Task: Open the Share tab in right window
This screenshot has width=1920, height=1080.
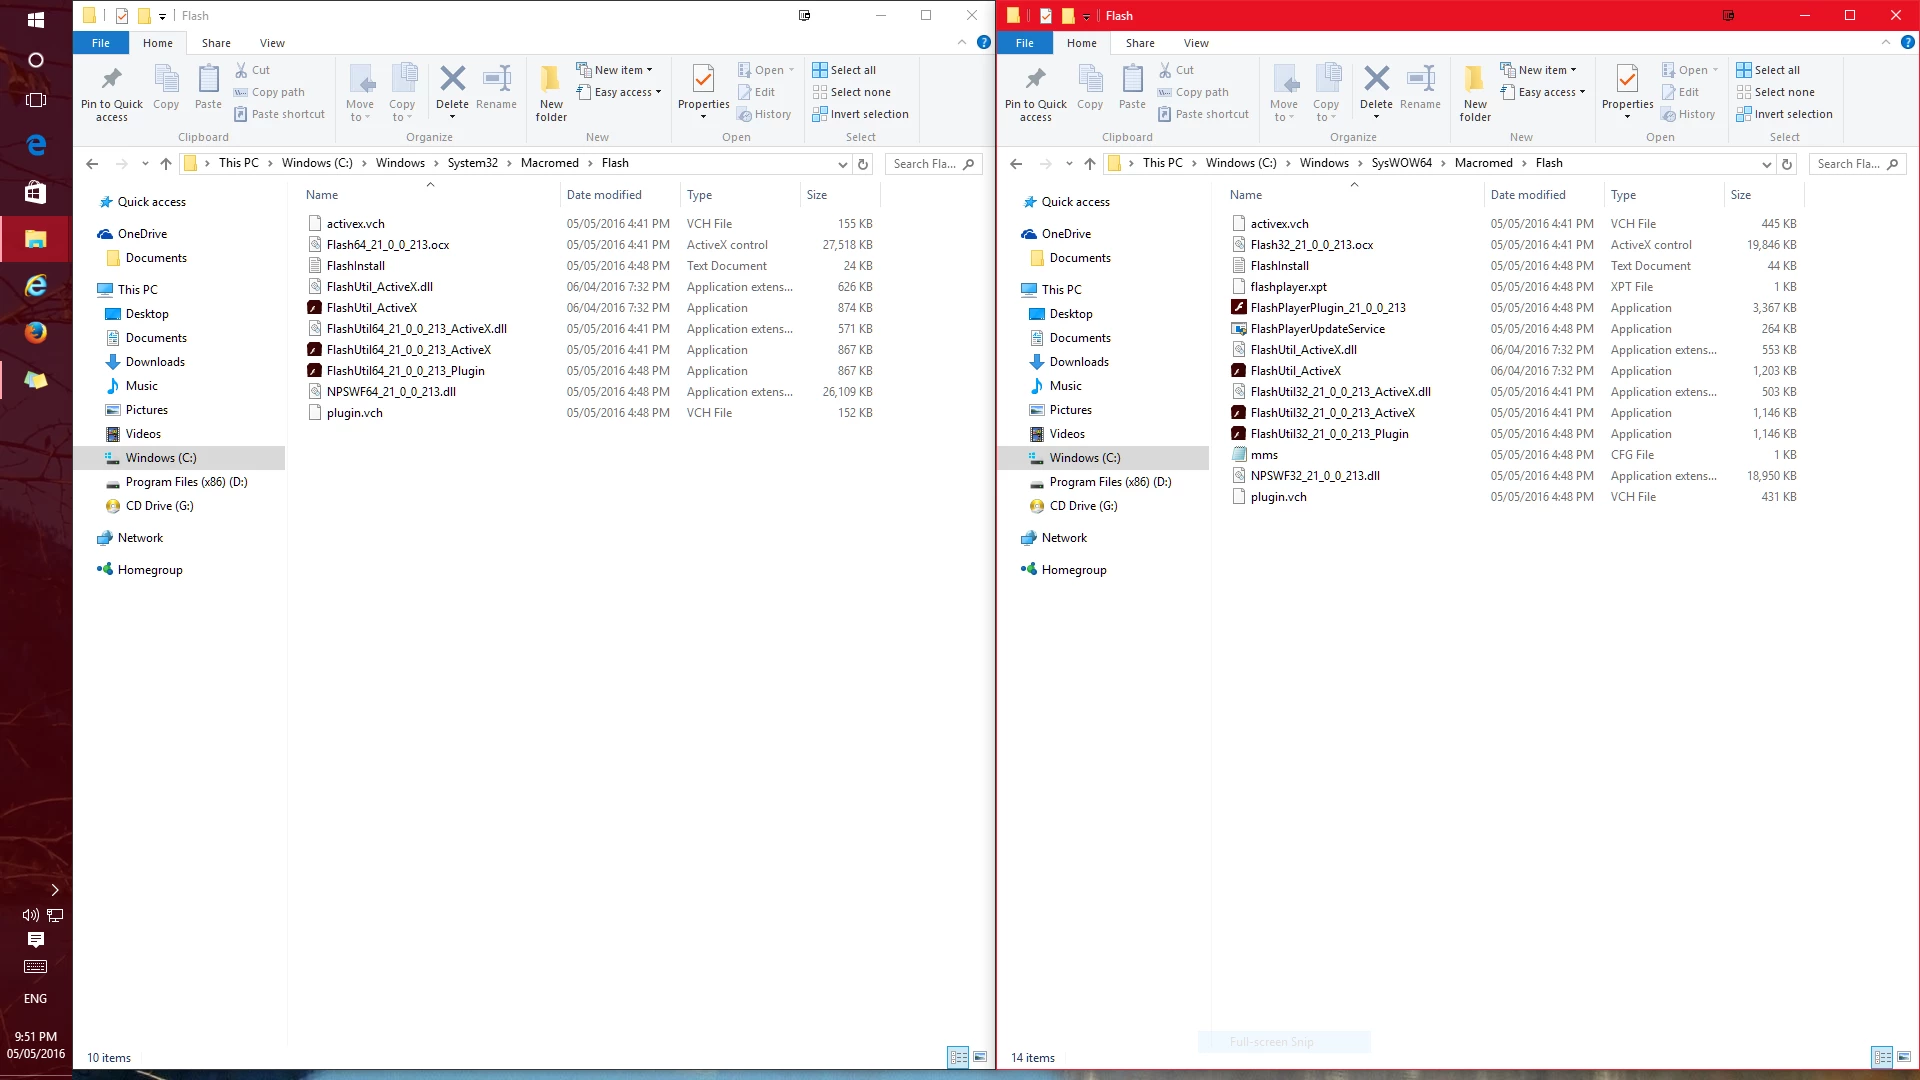Action: pyautogui.click(x=1139, y=43)
